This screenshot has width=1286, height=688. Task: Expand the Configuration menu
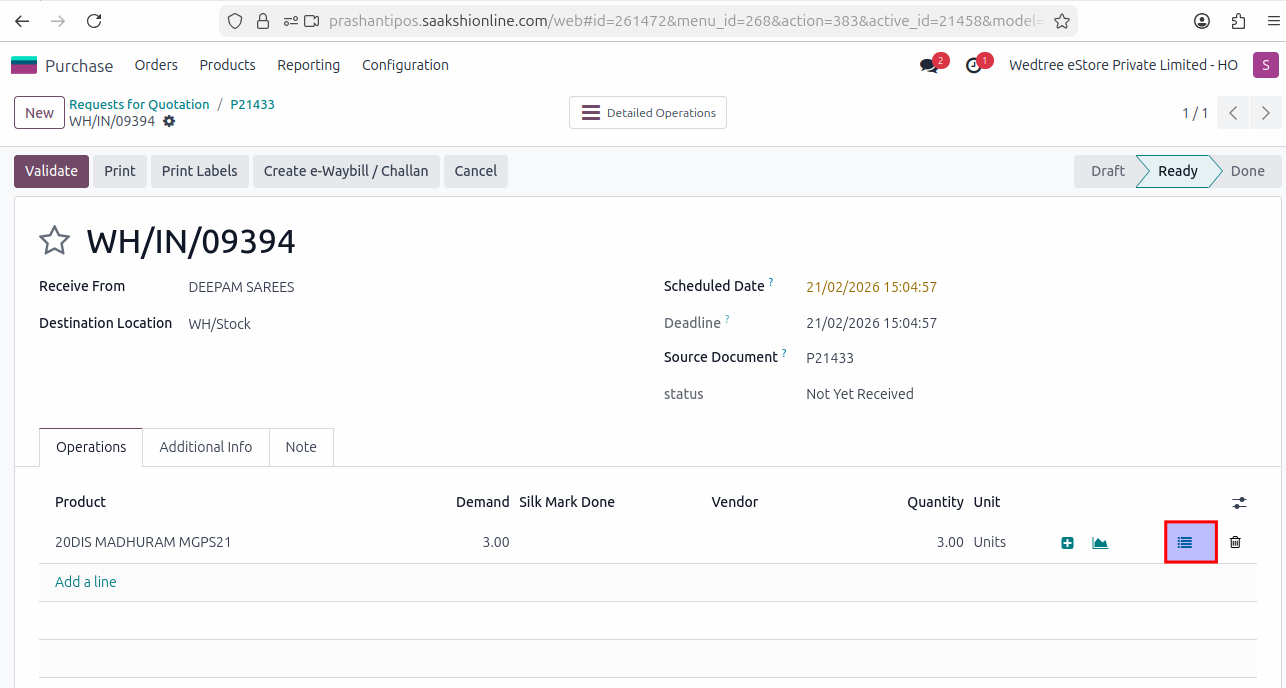405,65
